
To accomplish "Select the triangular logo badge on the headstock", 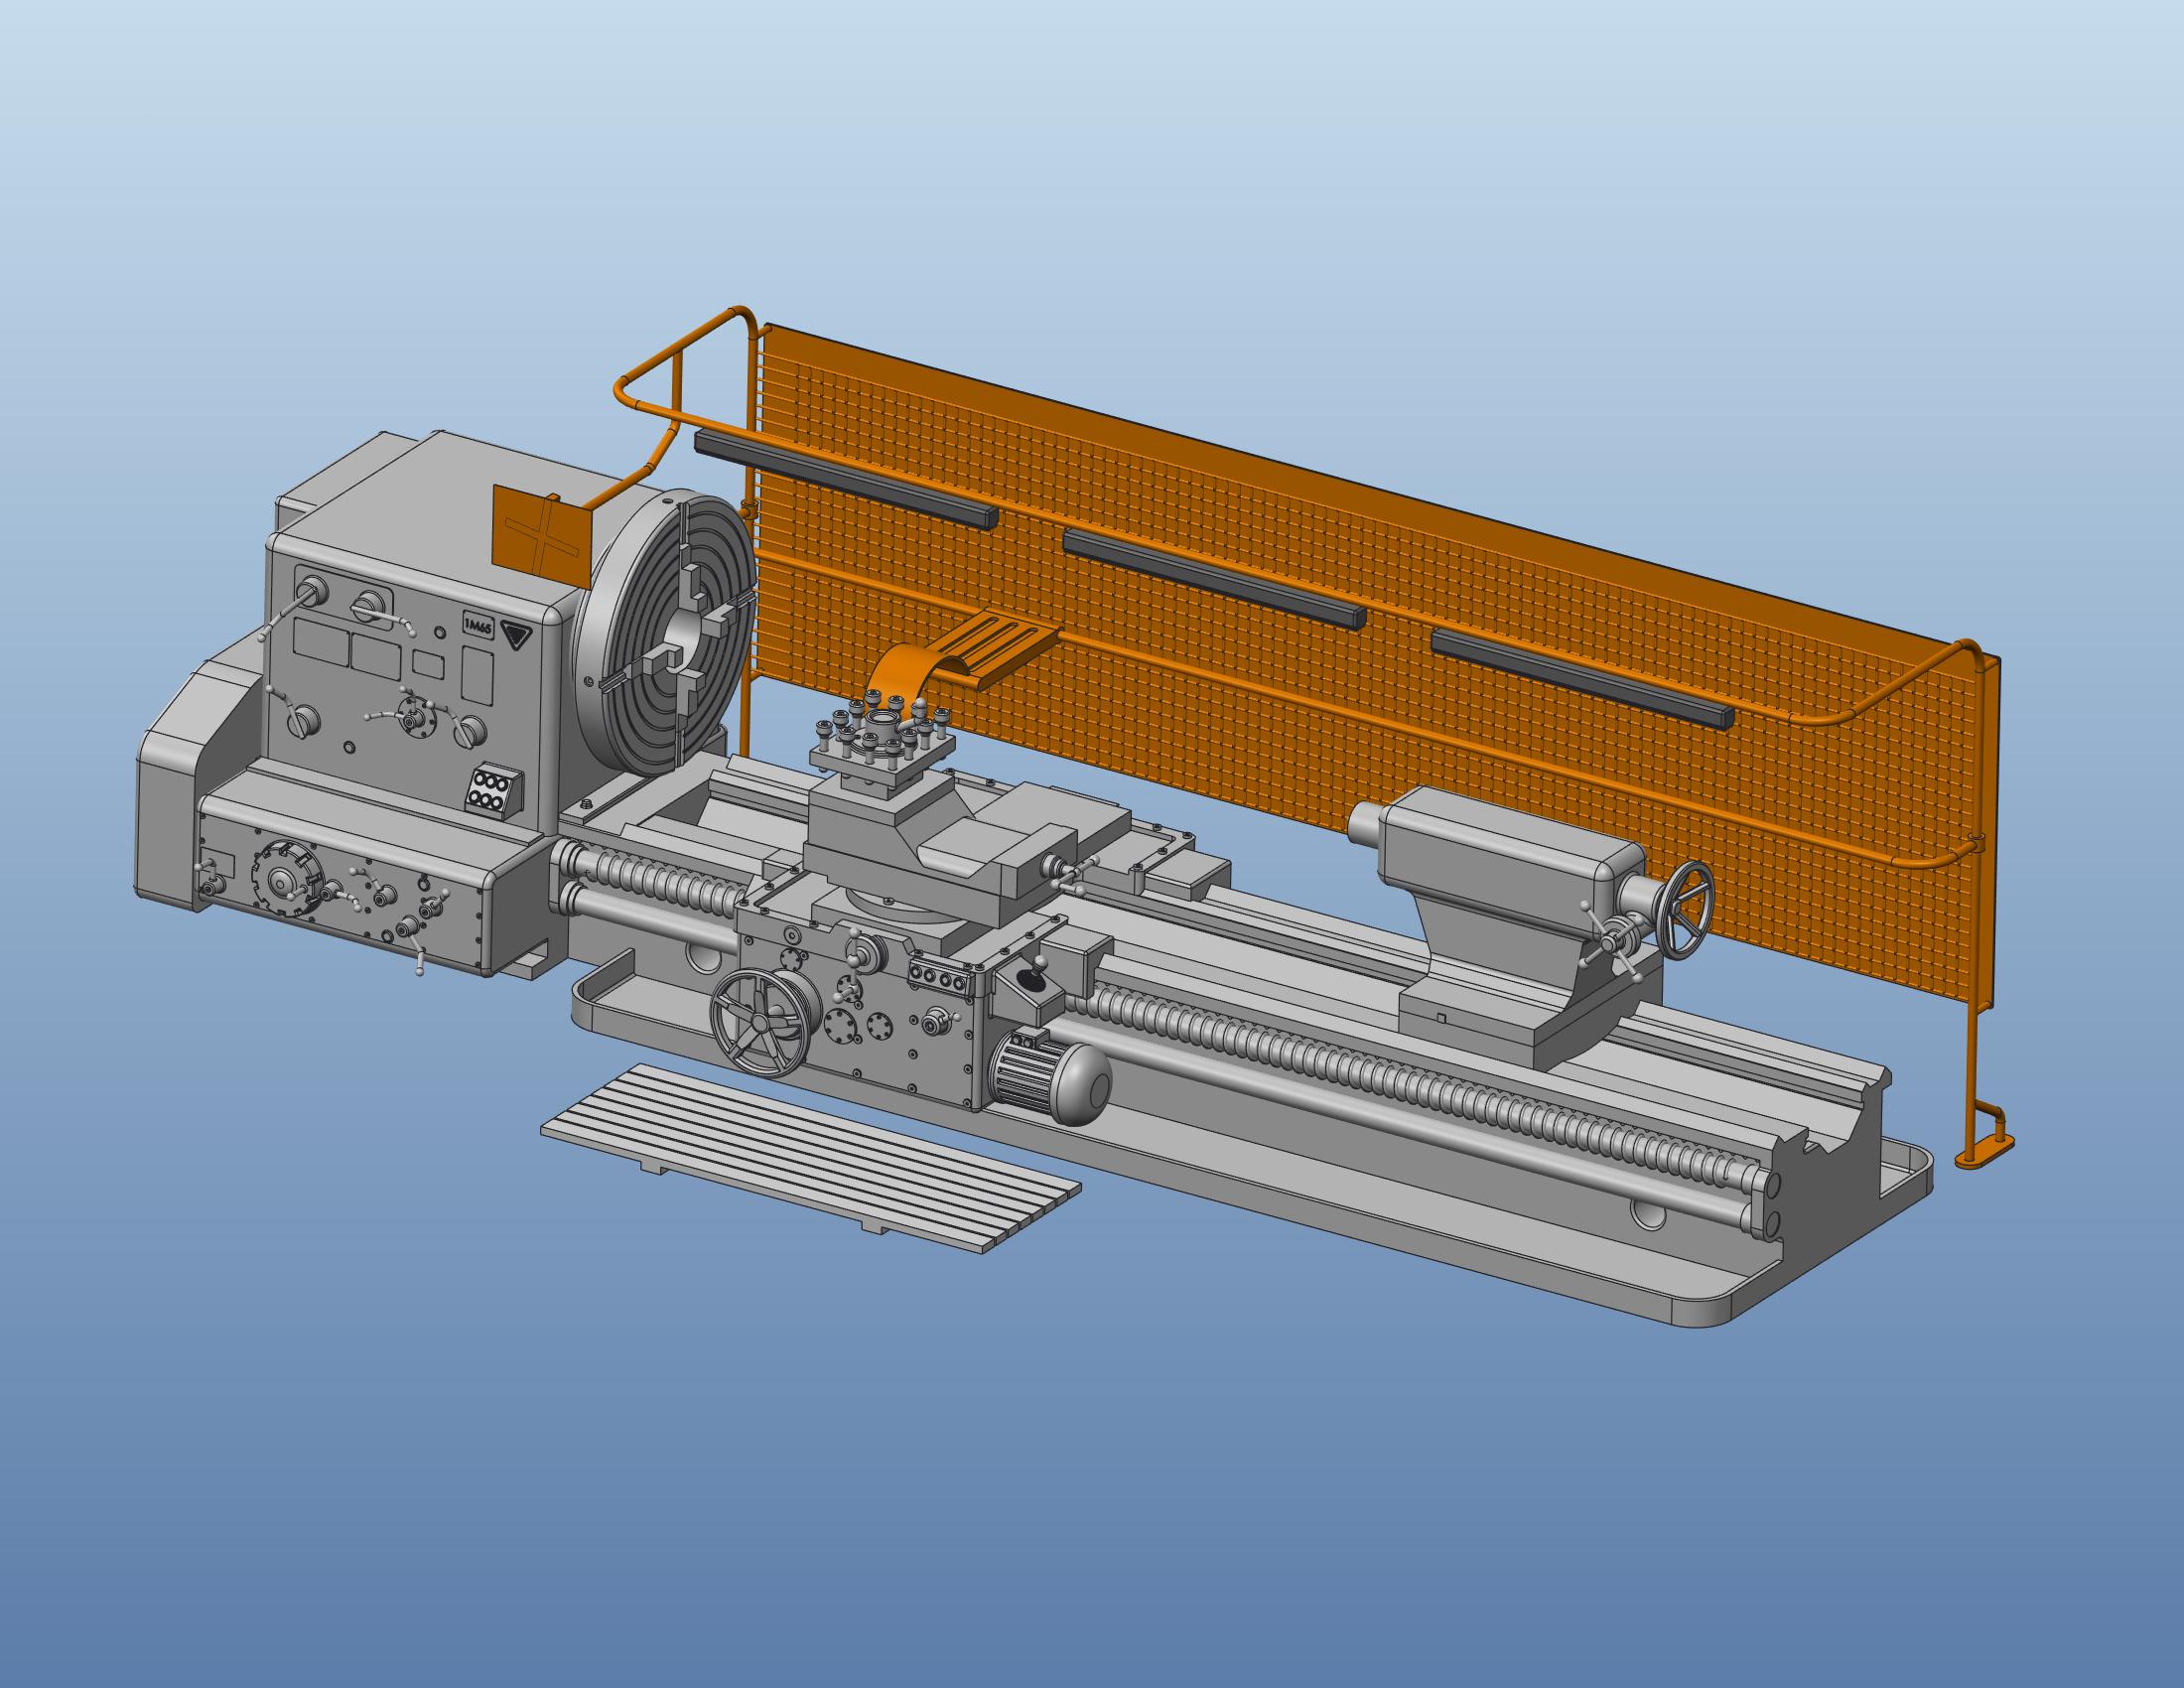I will coord(519,634).
